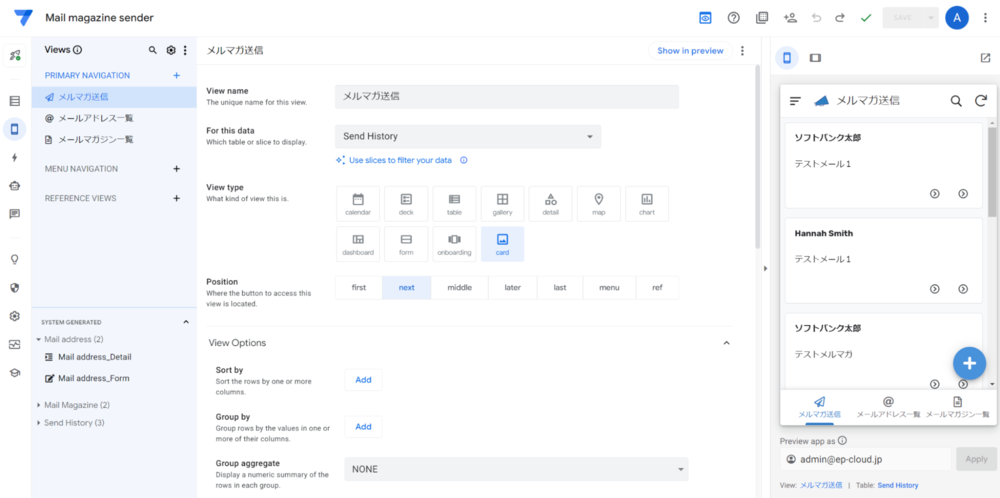This screenshot has width=1000, height=498.
Task: Click the undo arrow in top toolbar
Action: (x=816, y=18)
